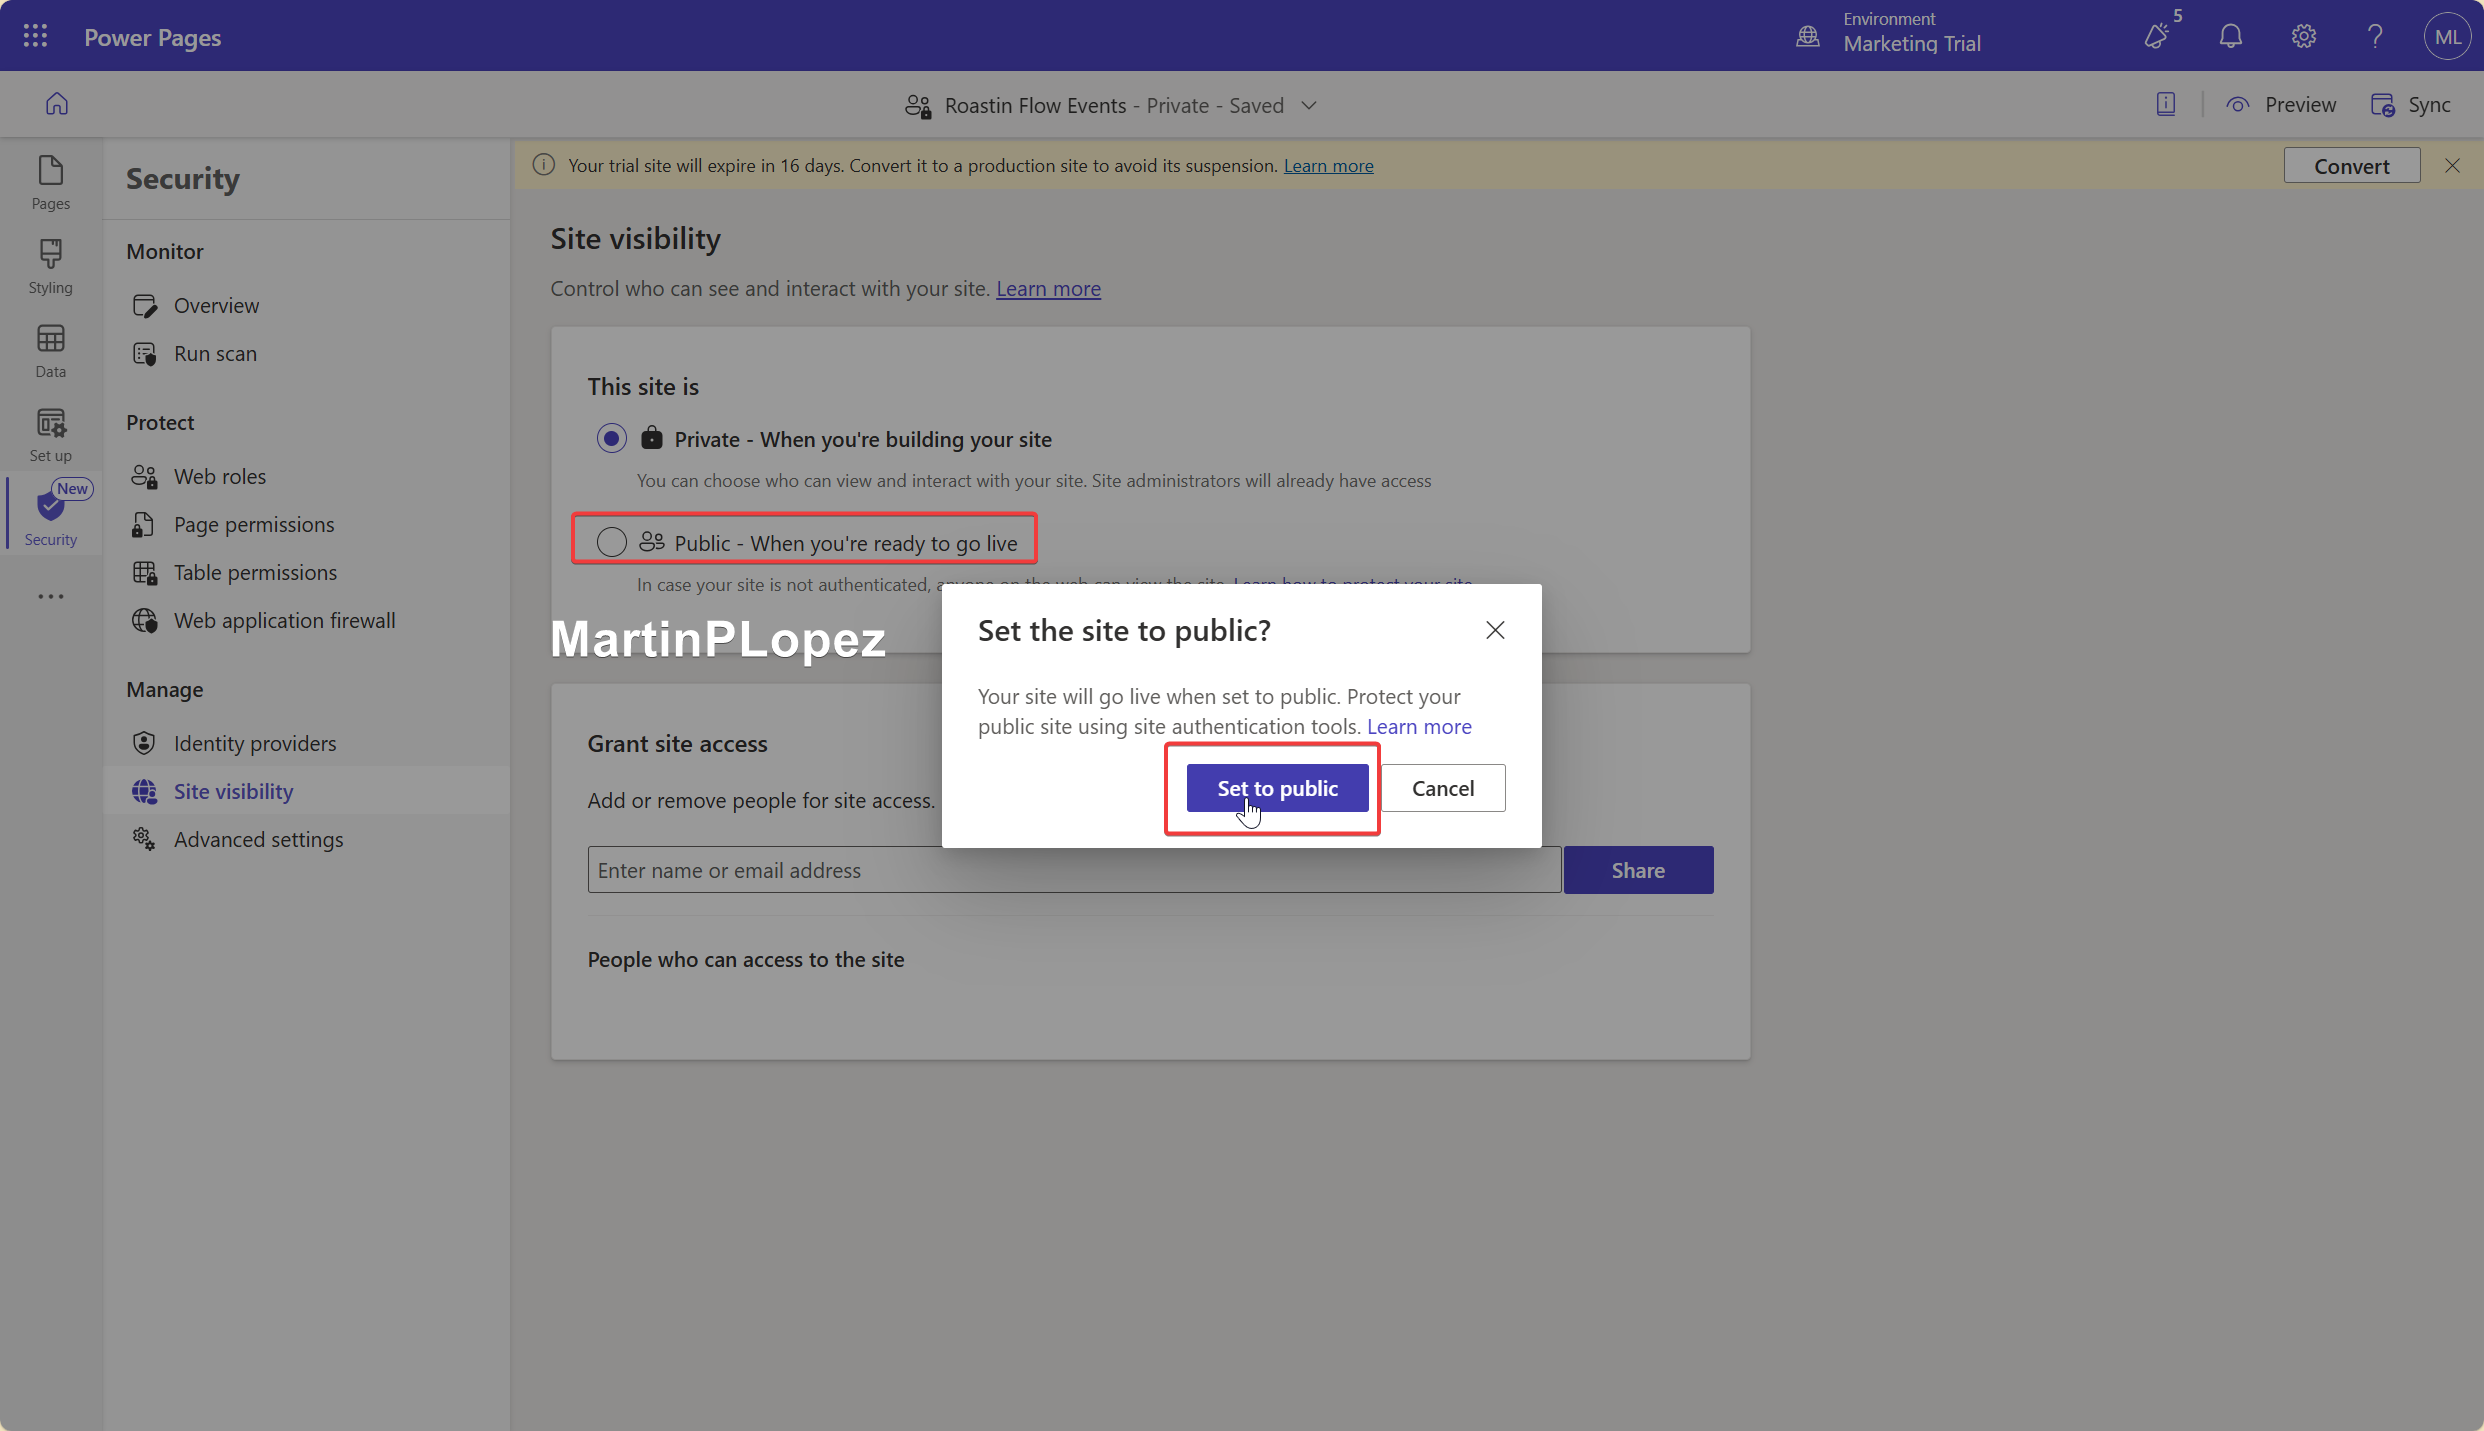Select the Private site radio button
2484x1431 pixels.
tap(612, 439)
